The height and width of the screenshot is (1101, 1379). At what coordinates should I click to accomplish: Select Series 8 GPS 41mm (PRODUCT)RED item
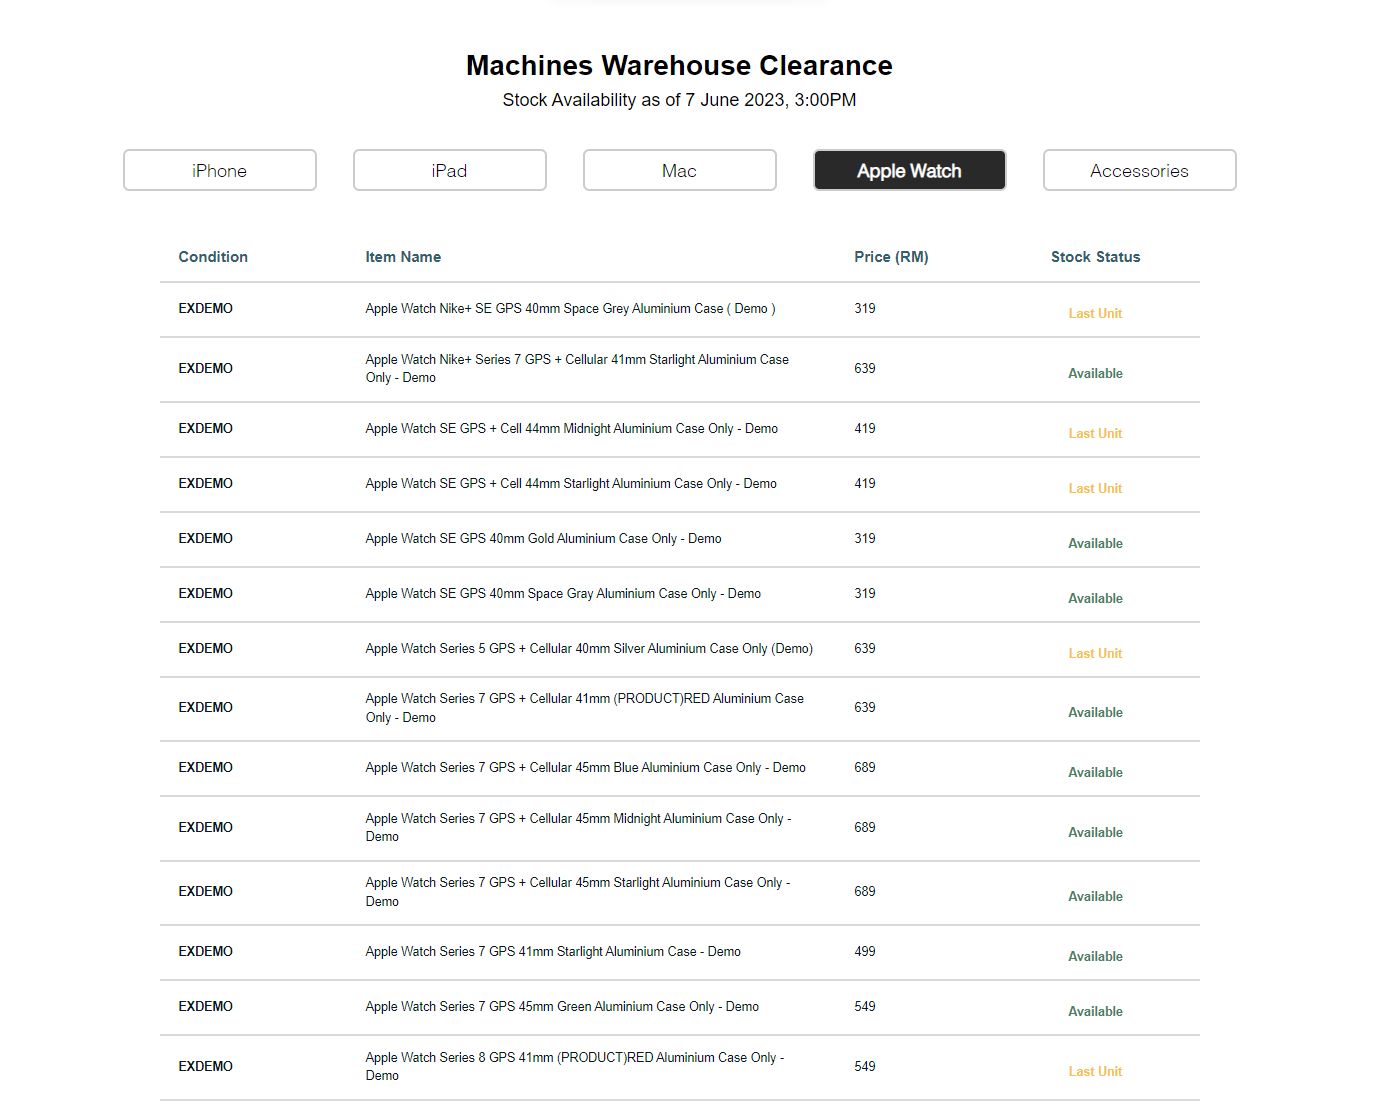(x=574, y=1066)
